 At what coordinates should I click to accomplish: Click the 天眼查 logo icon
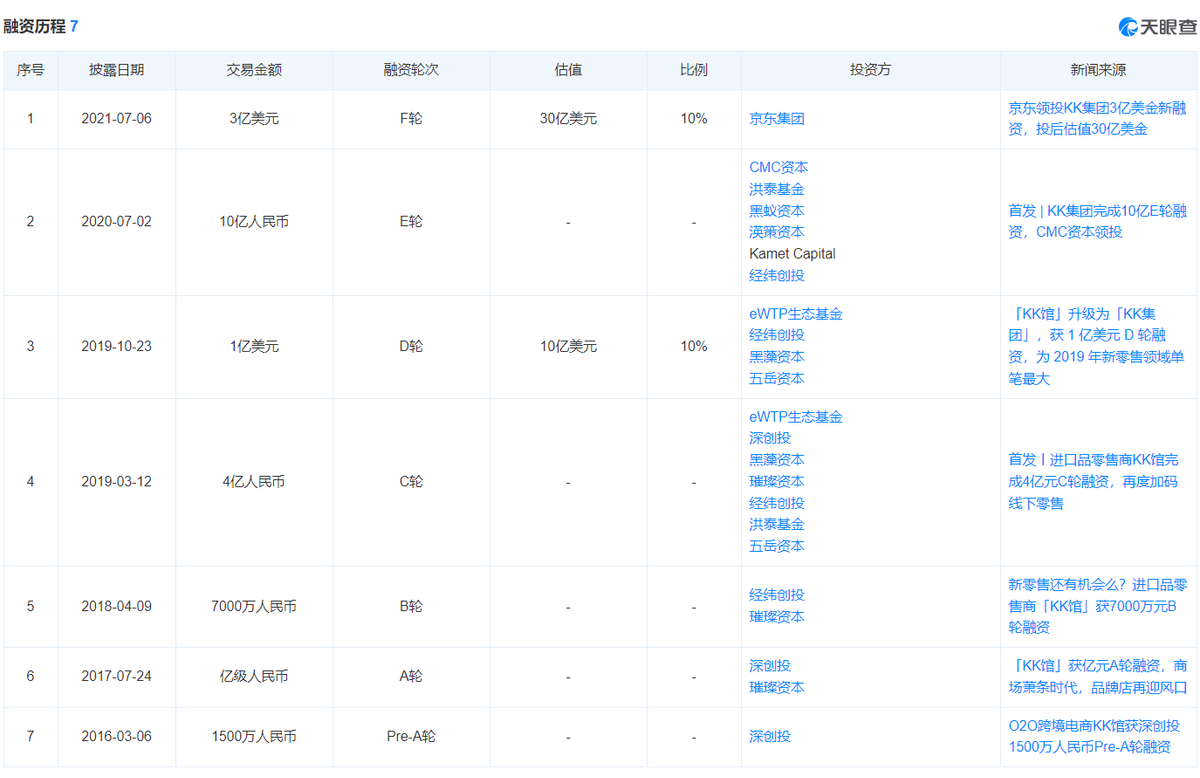1130,27
